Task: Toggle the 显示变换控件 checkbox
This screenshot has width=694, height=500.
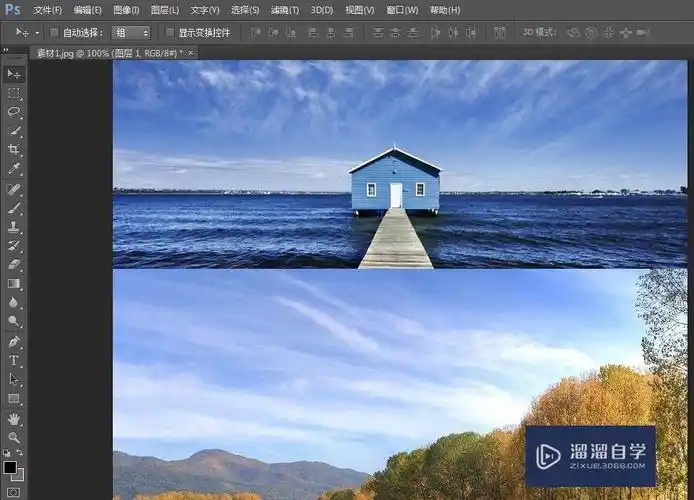Action: [169, 33]
